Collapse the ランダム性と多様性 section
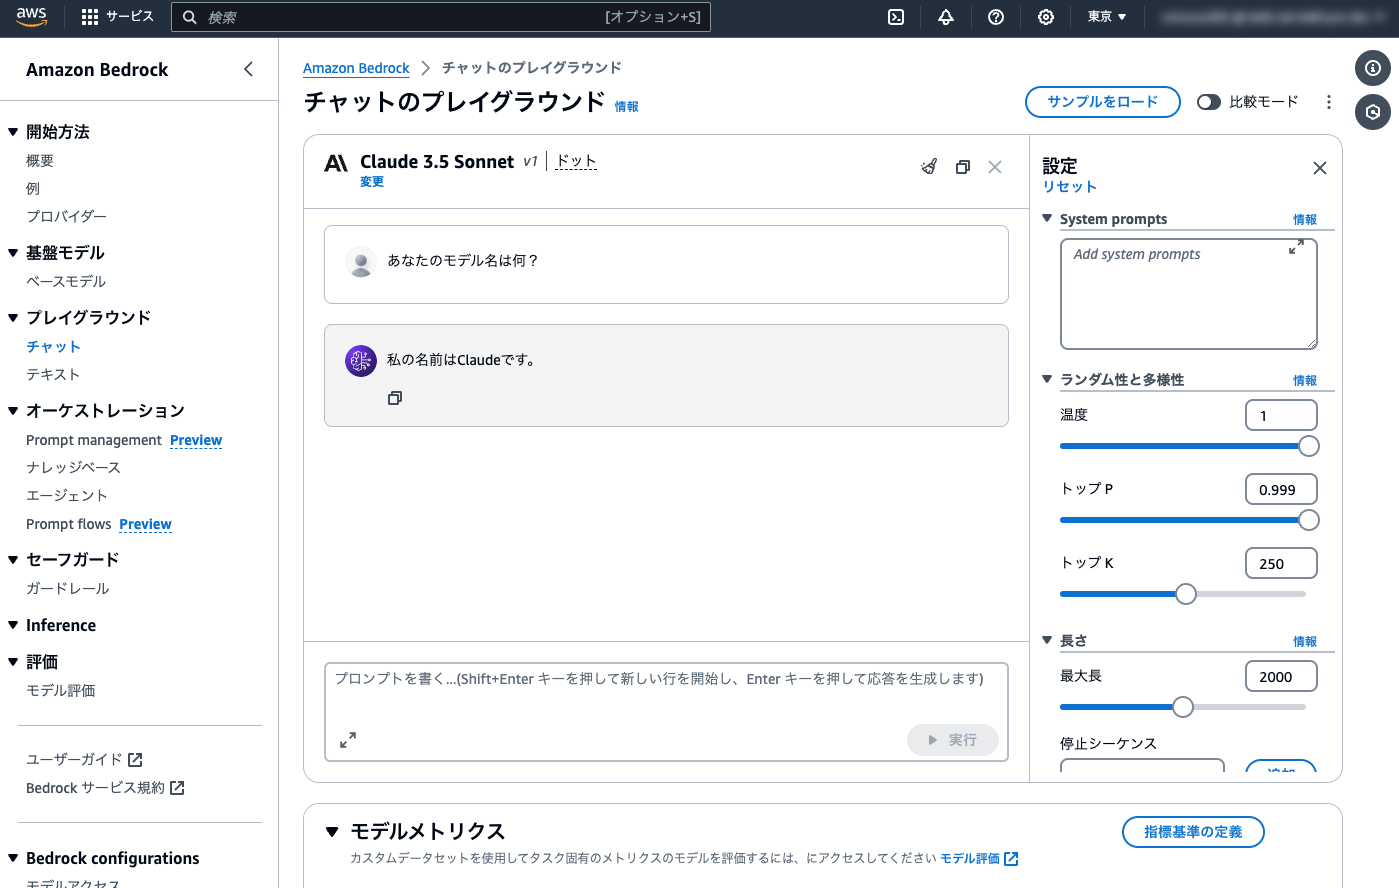Image resolution: width=1399 pixels, height=888 pixels. pos(1046,379)
